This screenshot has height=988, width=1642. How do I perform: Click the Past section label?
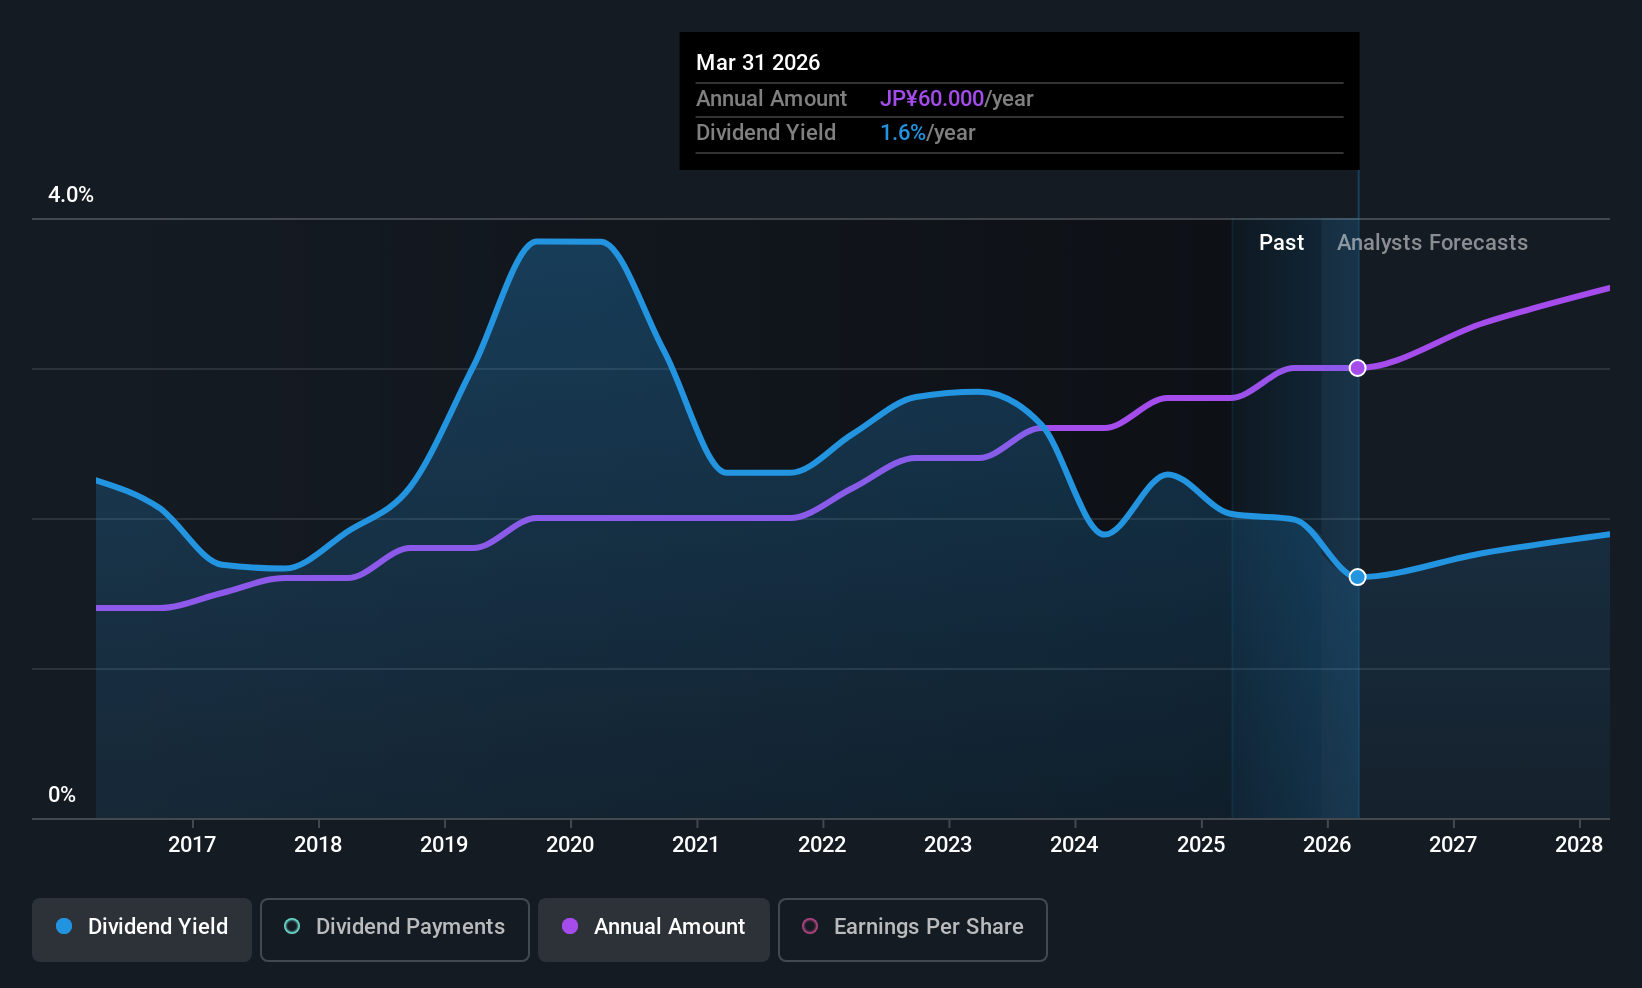coord(1281,243)
